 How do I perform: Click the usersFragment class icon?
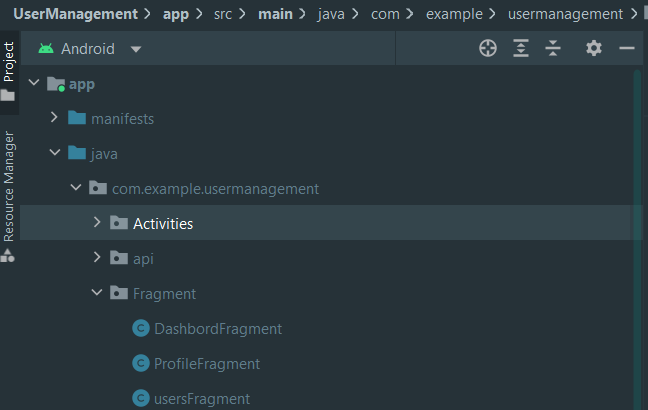click(x=141, y=399)
